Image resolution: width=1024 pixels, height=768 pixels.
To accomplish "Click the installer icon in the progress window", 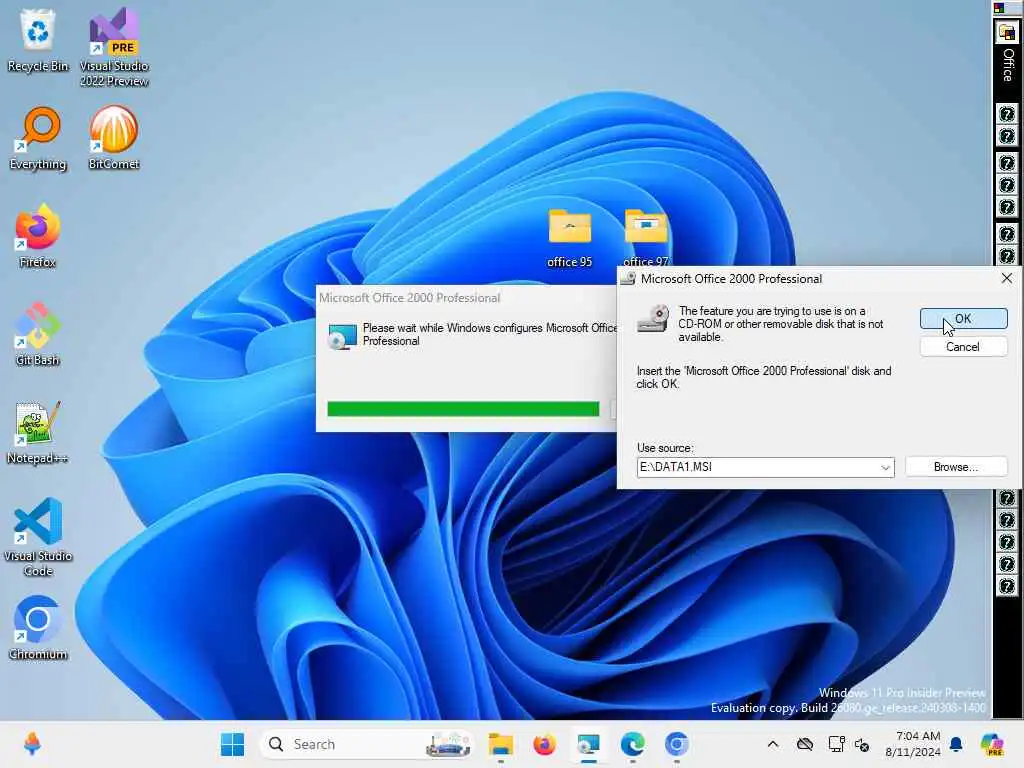I will point(342,336).
